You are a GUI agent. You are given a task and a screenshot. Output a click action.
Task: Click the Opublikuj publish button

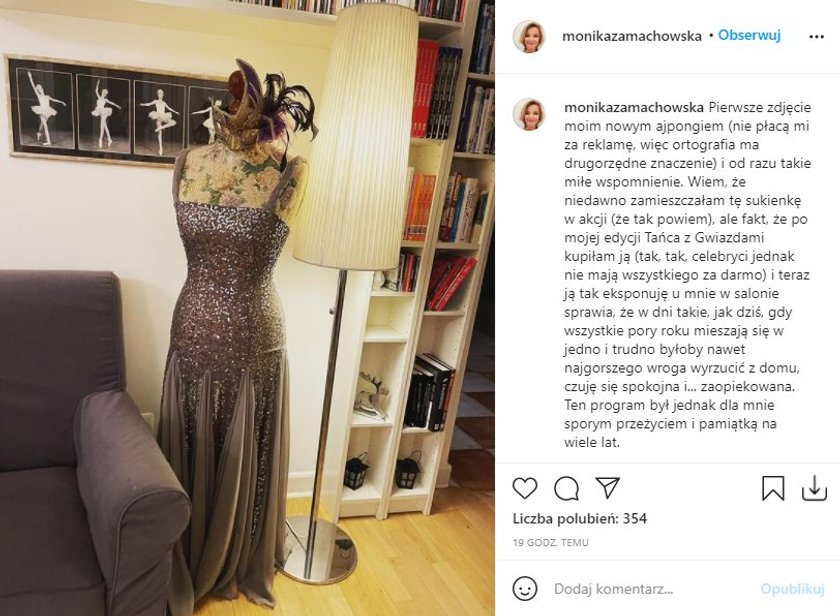792,589
